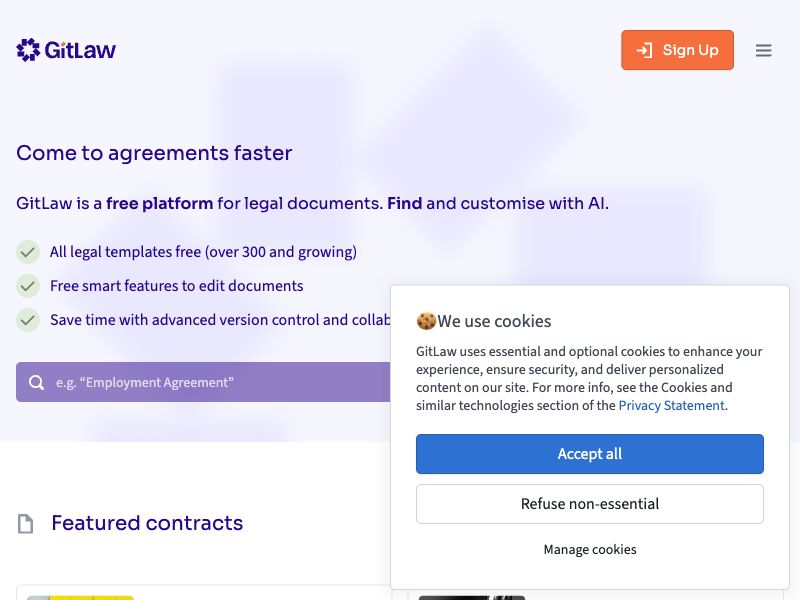Viewport: 800px width, 600px height.
Task: Click the Come to agreements faster heading
Action: [x=154, y=153]
